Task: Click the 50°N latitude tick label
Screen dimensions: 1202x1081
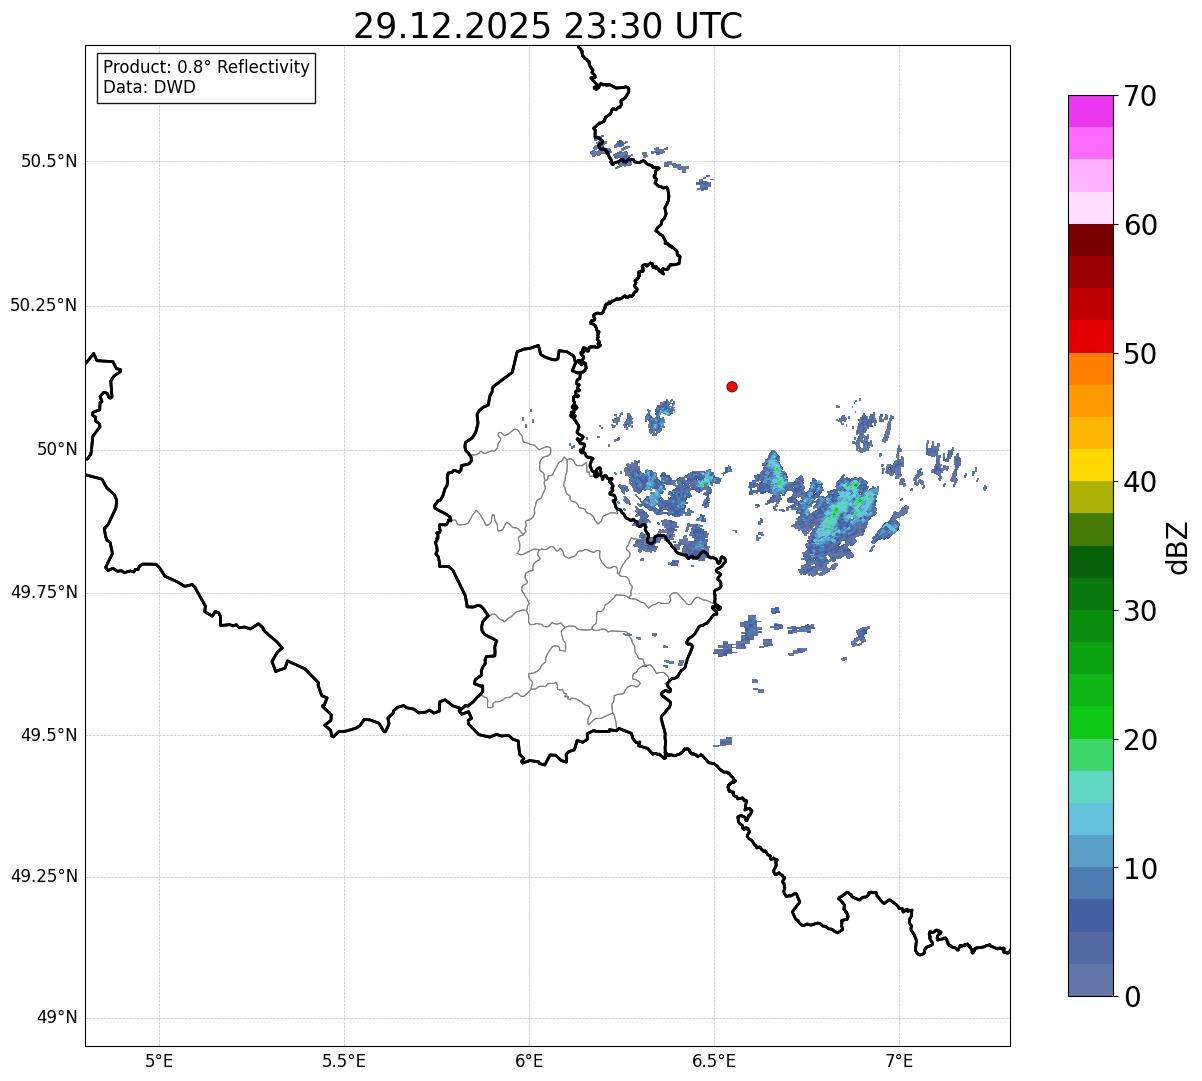Action: click(x=57, y=449)
